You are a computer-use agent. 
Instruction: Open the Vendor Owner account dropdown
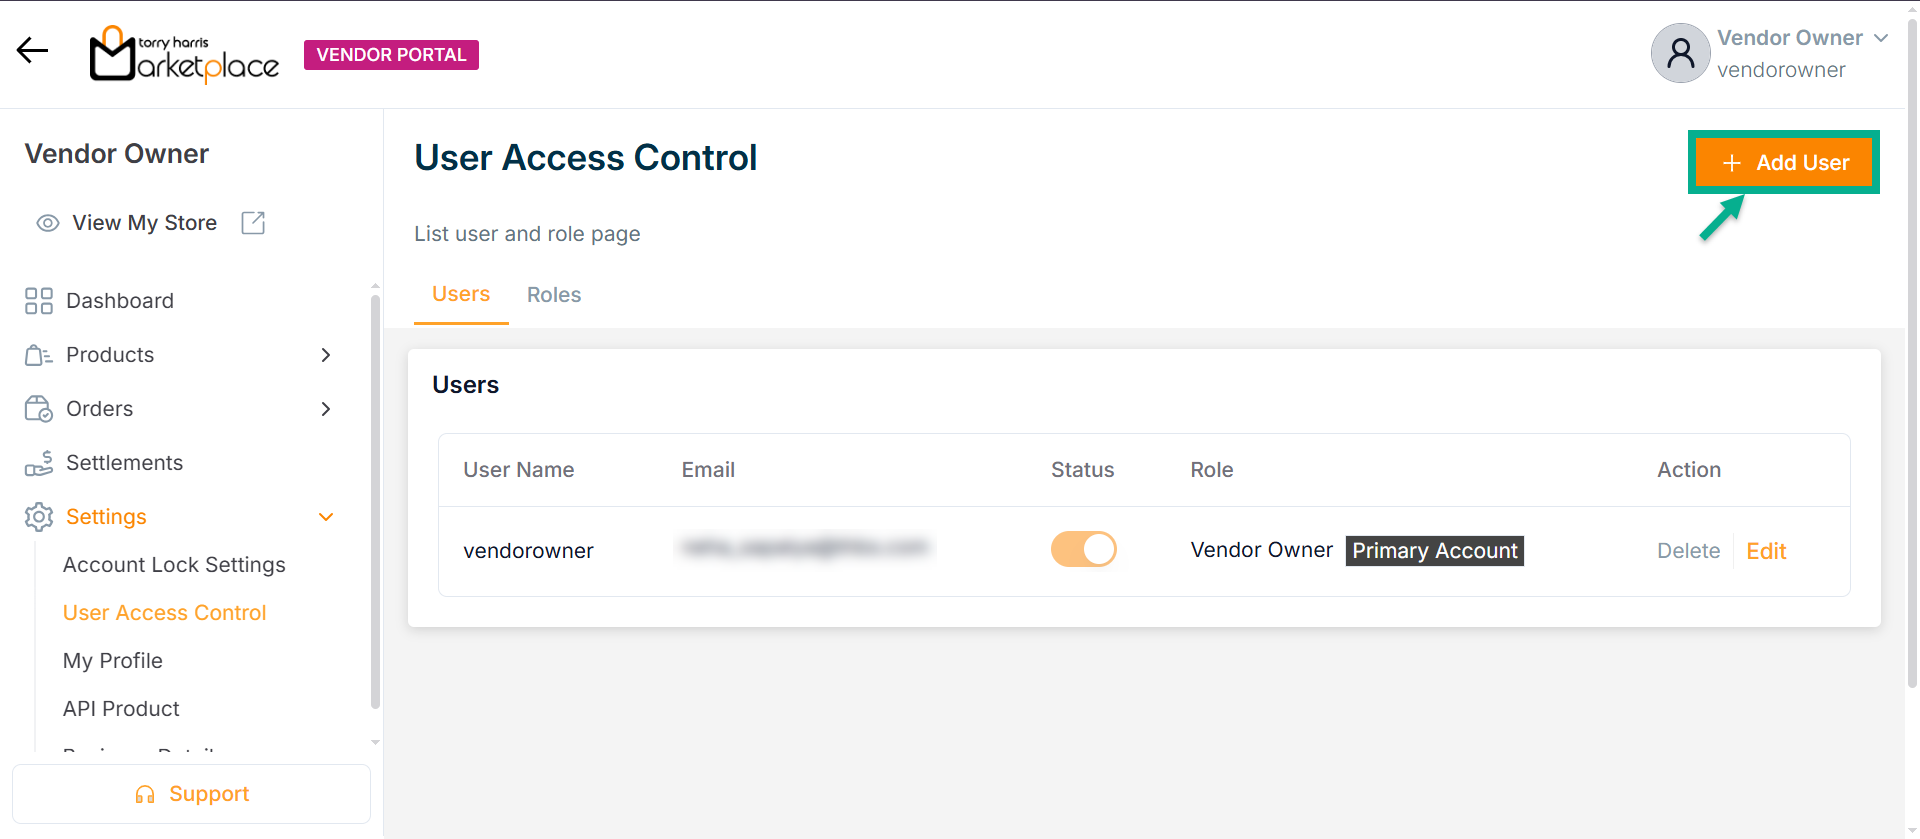pyautogui.click(x=1881, y=38)
